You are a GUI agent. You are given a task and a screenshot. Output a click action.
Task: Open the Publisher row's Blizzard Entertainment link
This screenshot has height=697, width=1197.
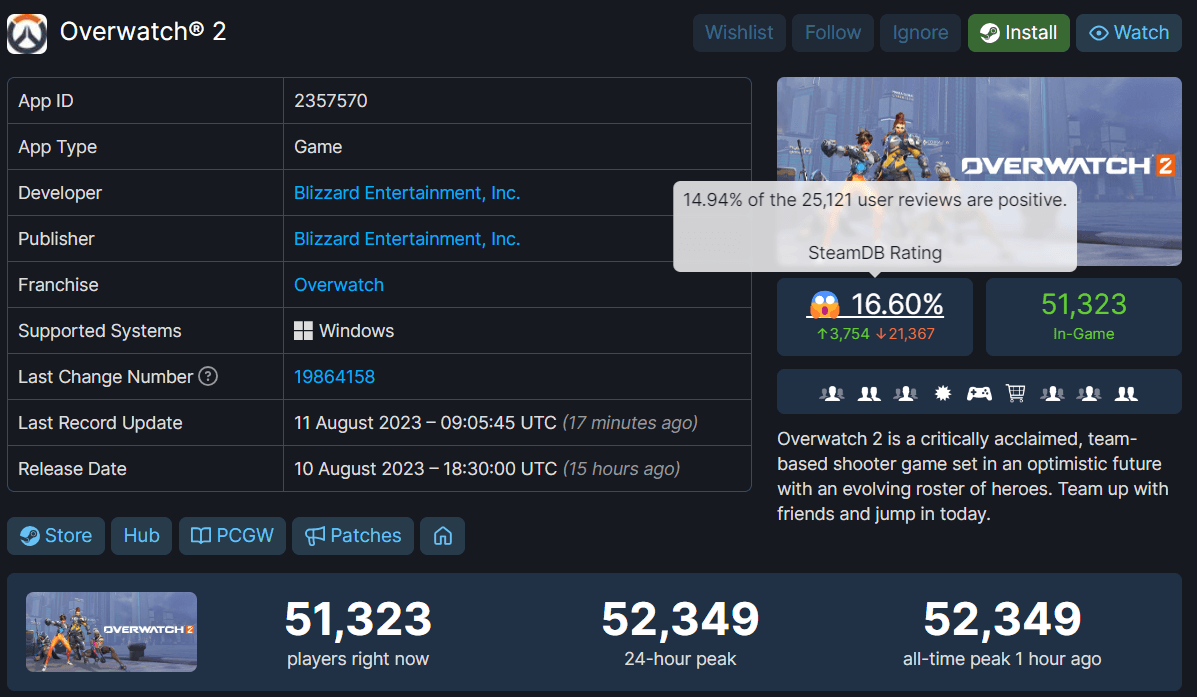point(407,239)
